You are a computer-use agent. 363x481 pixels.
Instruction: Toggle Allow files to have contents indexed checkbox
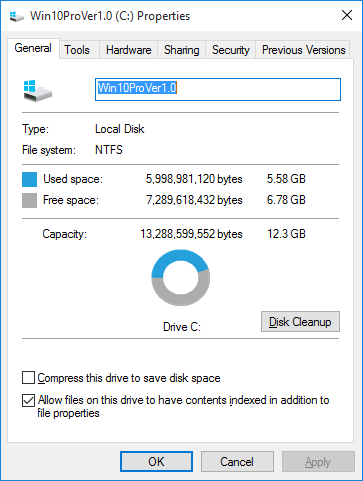28,400
